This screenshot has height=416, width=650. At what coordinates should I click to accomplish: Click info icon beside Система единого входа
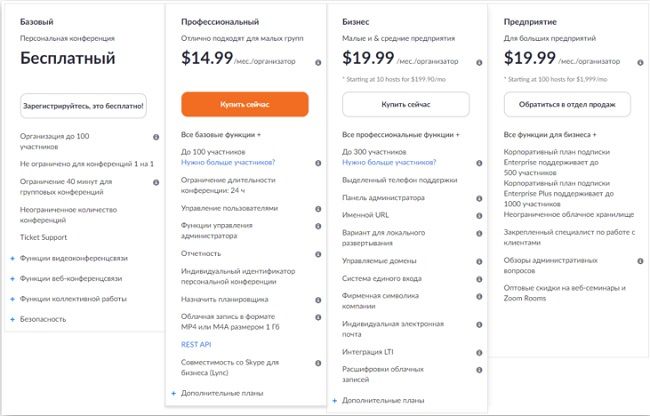click(x=479, y=279)
